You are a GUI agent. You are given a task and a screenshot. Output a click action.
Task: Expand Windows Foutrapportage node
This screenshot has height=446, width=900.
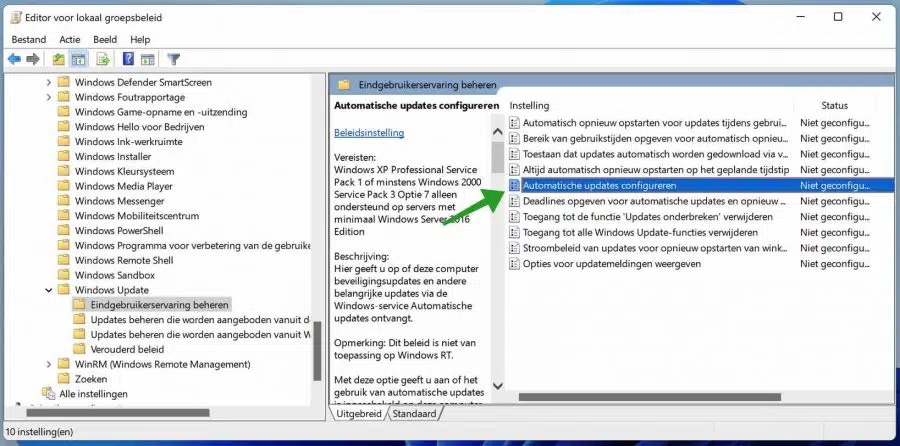click(x=49, y=97)
